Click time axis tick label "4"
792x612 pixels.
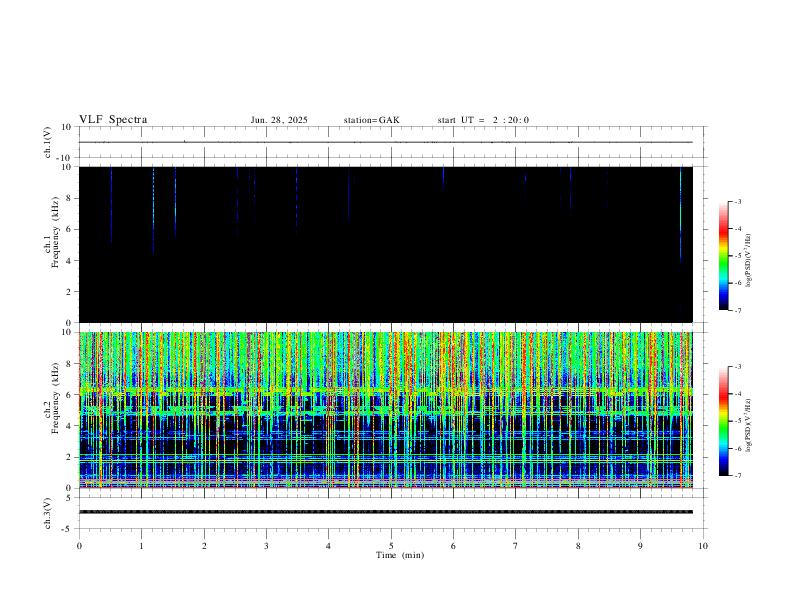(329, 546)
